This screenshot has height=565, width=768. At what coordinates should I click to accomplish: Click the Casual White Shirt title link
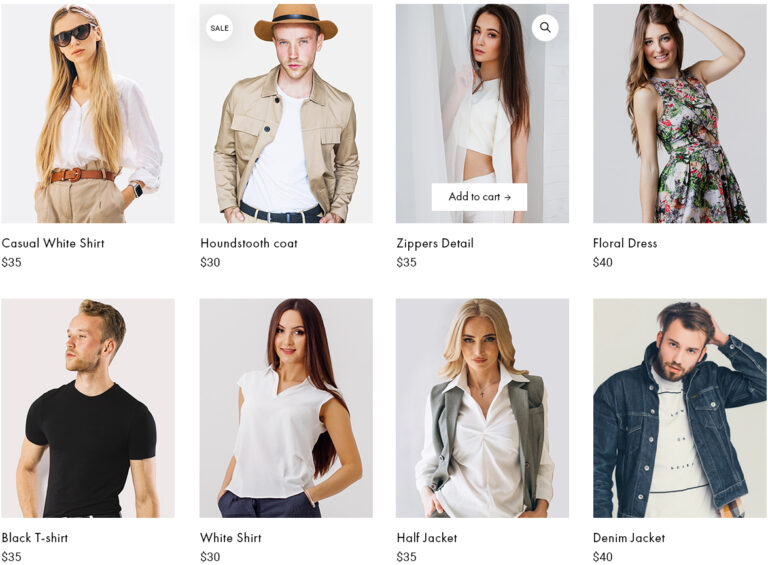click(53, 243)
